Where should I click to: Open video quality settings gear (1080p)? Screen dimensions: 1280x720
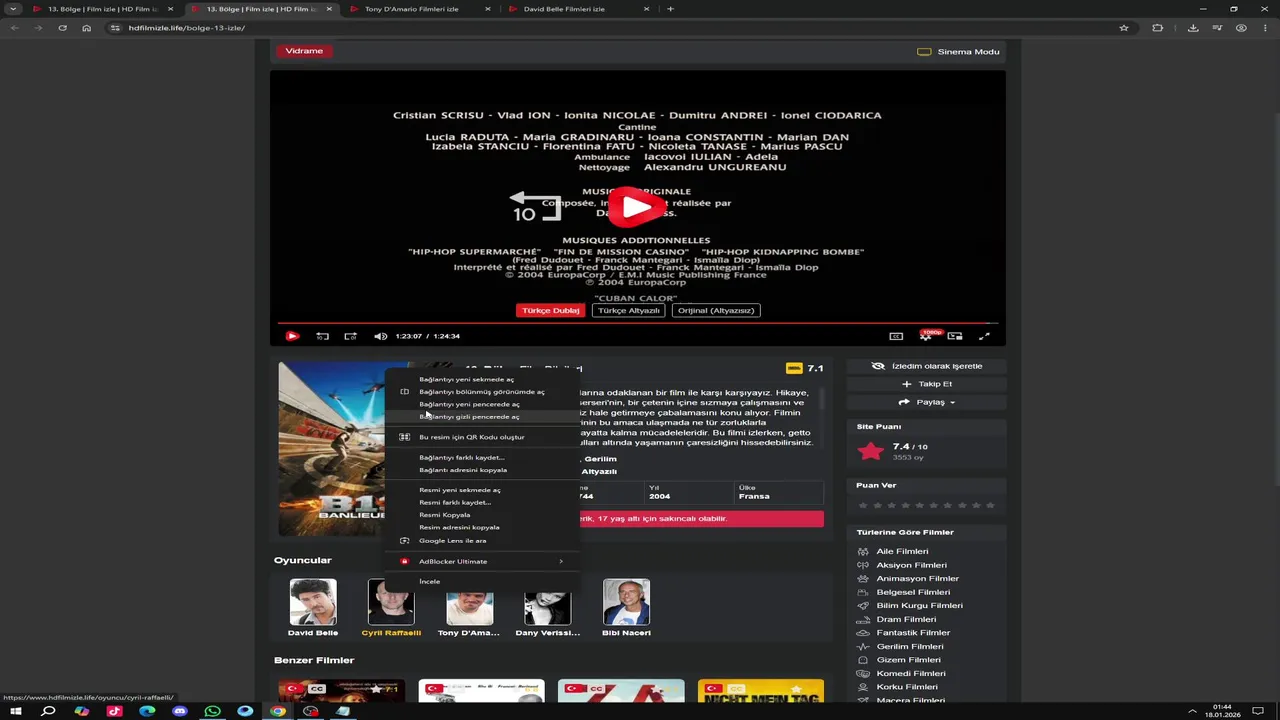click(x=927, y=336)
